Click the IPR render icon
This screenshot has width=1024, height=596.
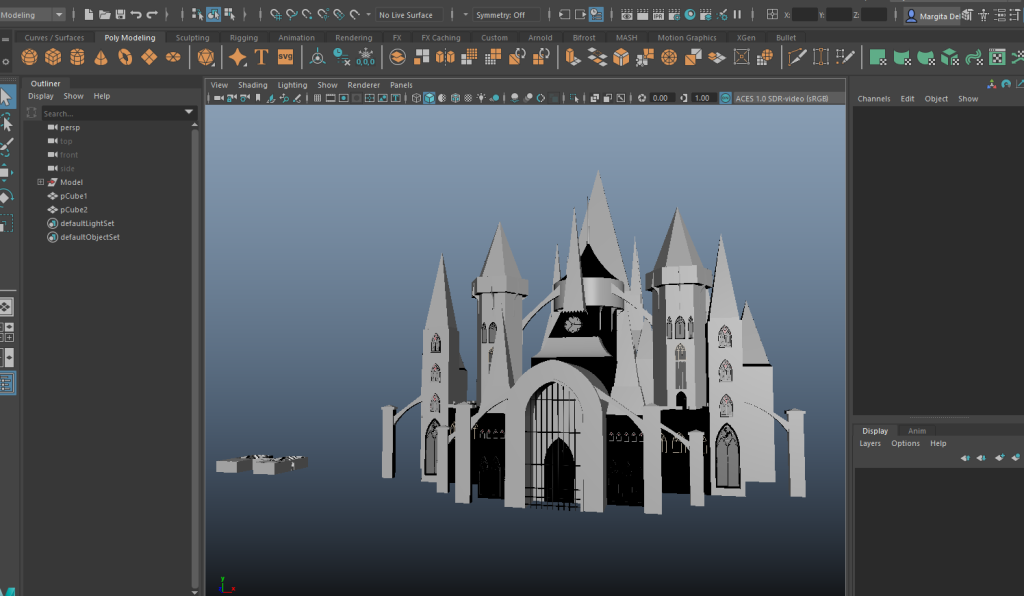tap(658, 14)
